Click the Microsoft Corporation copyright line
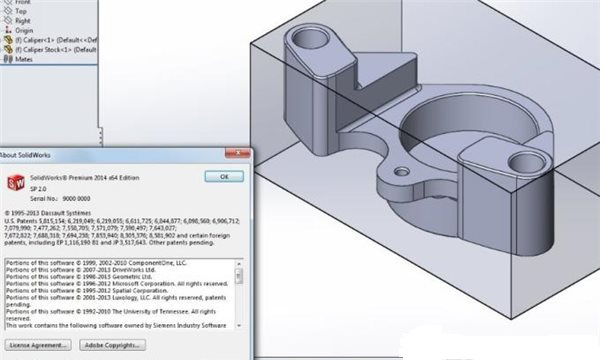The image size is (609, 360). (x=117, y=284)
